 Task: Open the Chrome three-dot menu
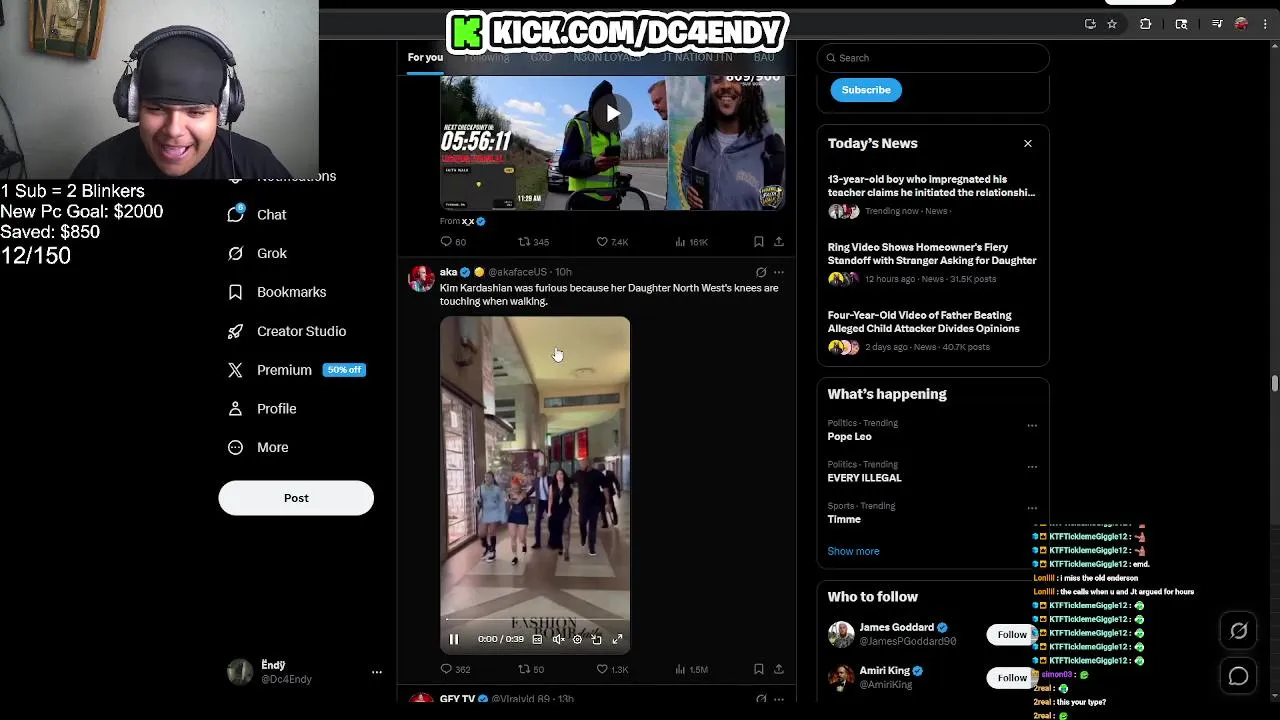click(1265, 24)
